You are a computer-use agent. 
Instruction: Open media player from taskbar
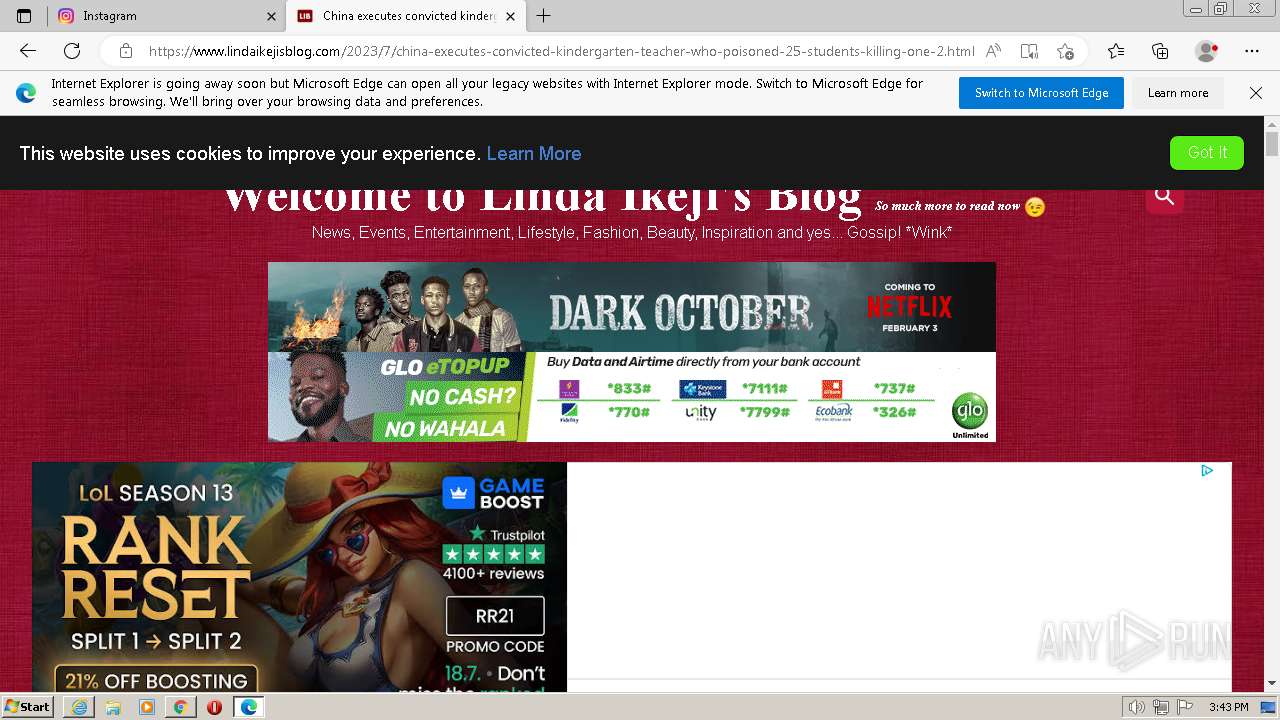tap(147, 707)
